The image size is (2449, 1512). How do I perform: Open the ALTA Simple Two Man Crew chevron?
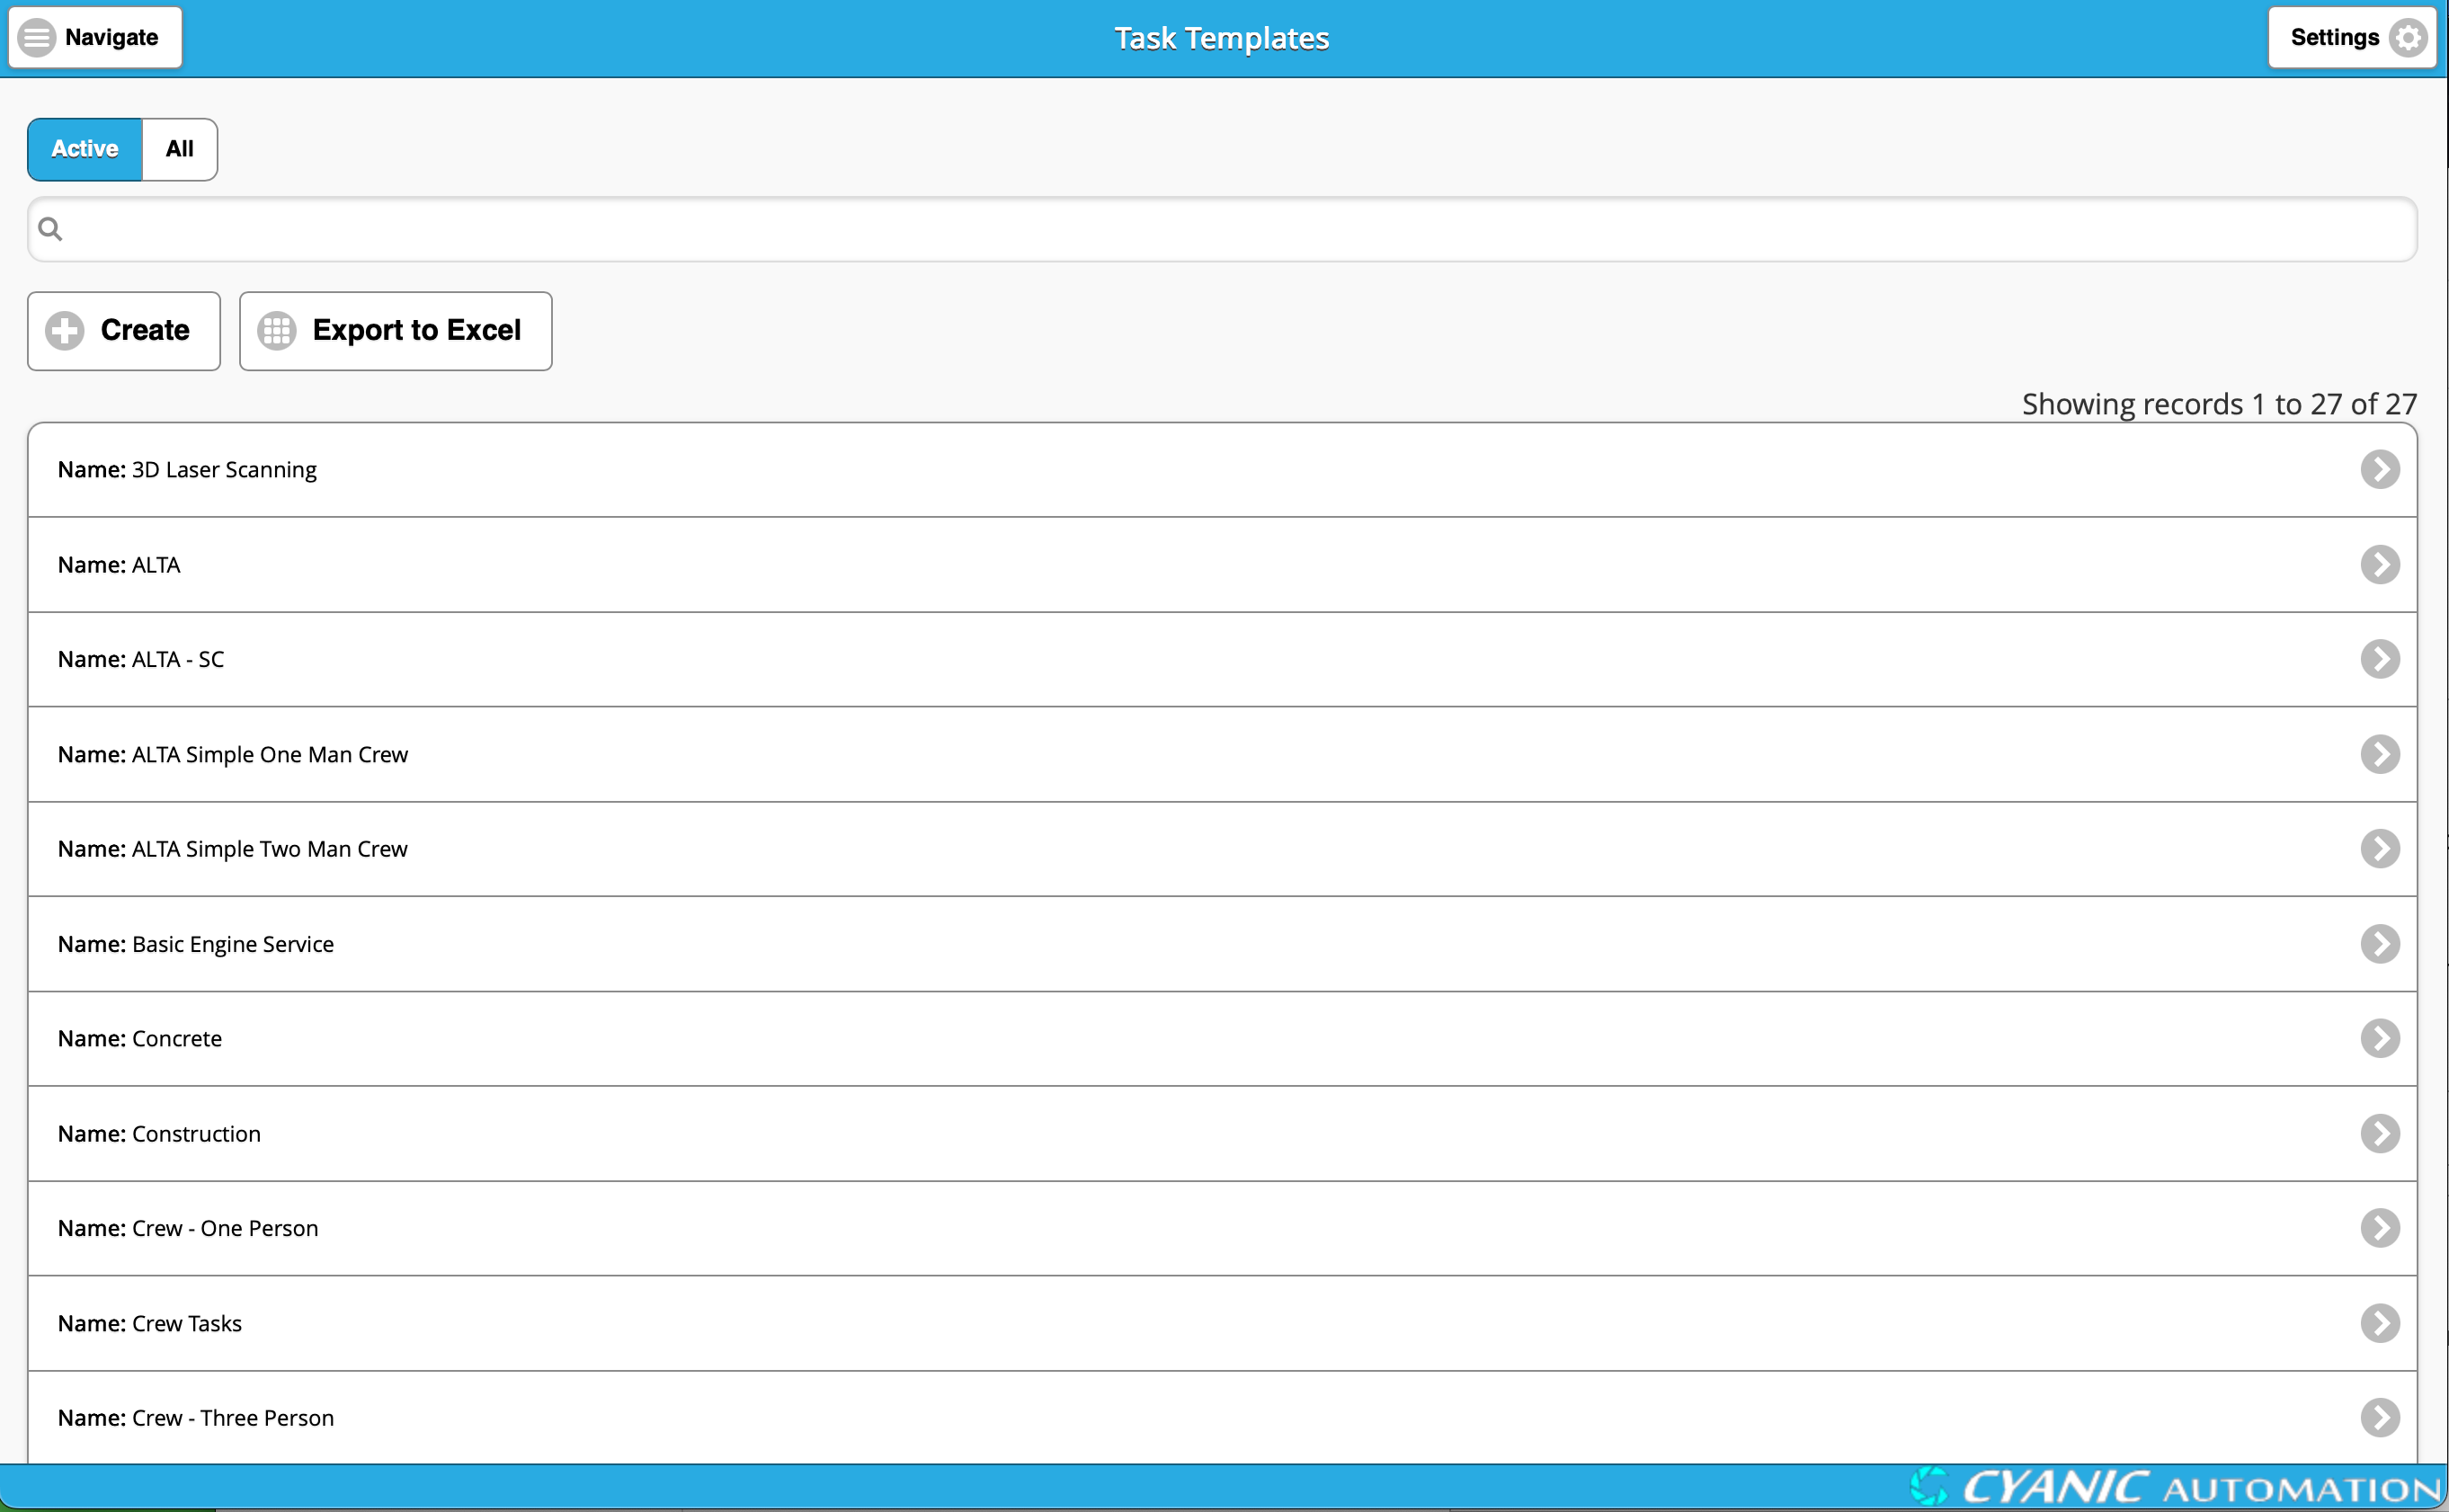tap(2380, 849)
